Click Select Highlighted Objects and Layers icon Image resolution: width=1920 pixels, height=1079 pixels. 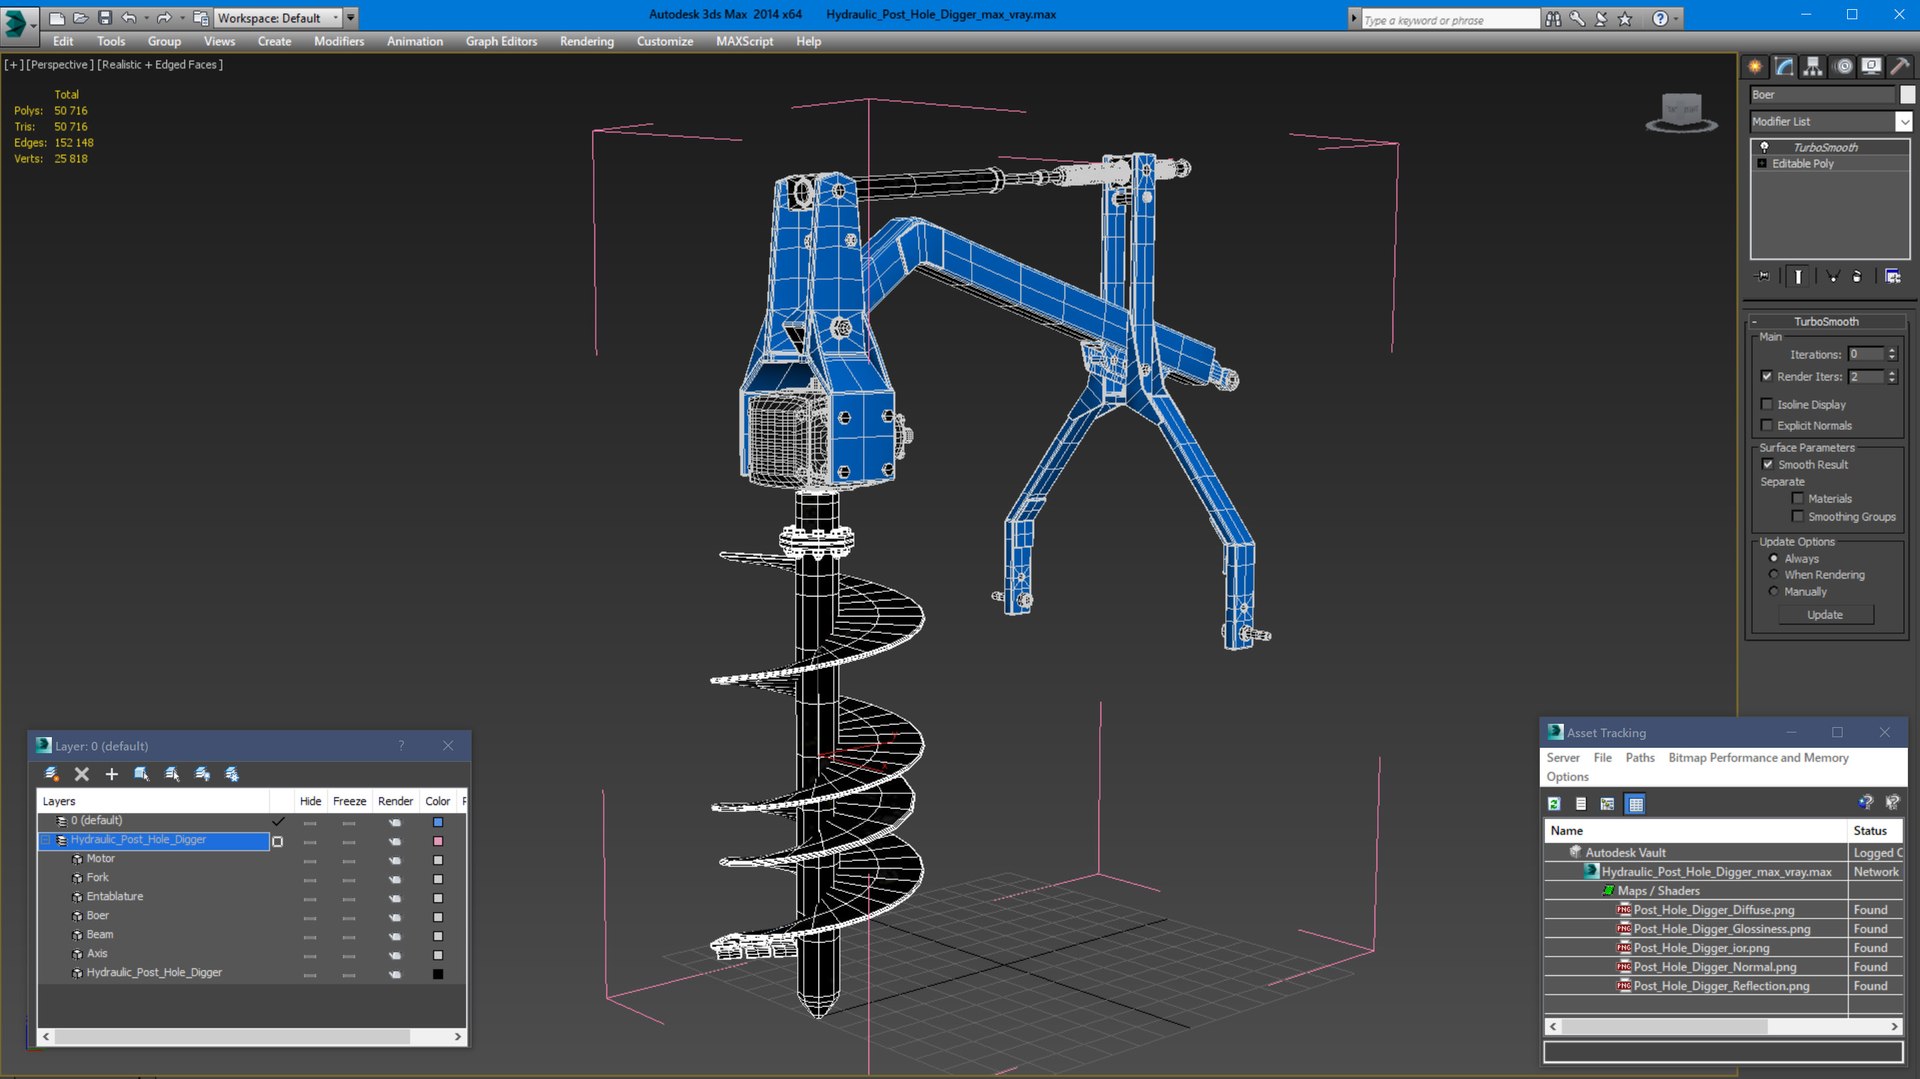click(x=141, y=774)
